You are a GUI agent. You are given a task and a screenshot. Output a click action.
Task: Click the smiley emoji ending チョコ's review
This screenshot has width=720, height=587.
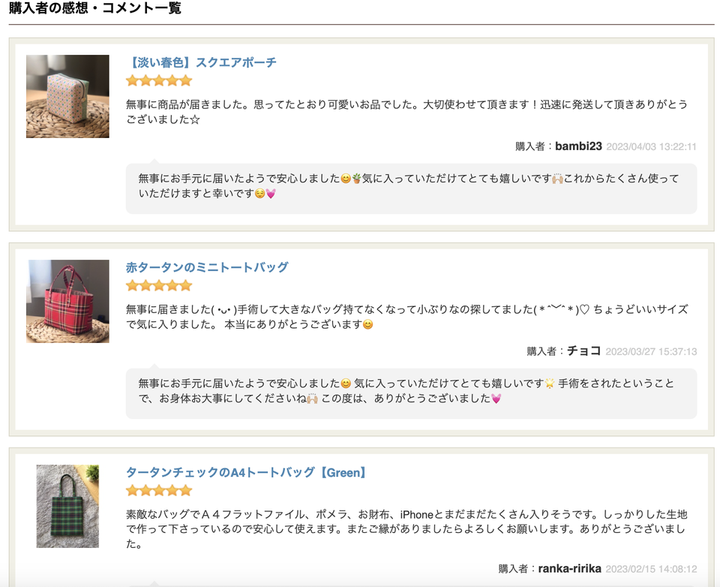pyautogui.click(x=368, y=325)
